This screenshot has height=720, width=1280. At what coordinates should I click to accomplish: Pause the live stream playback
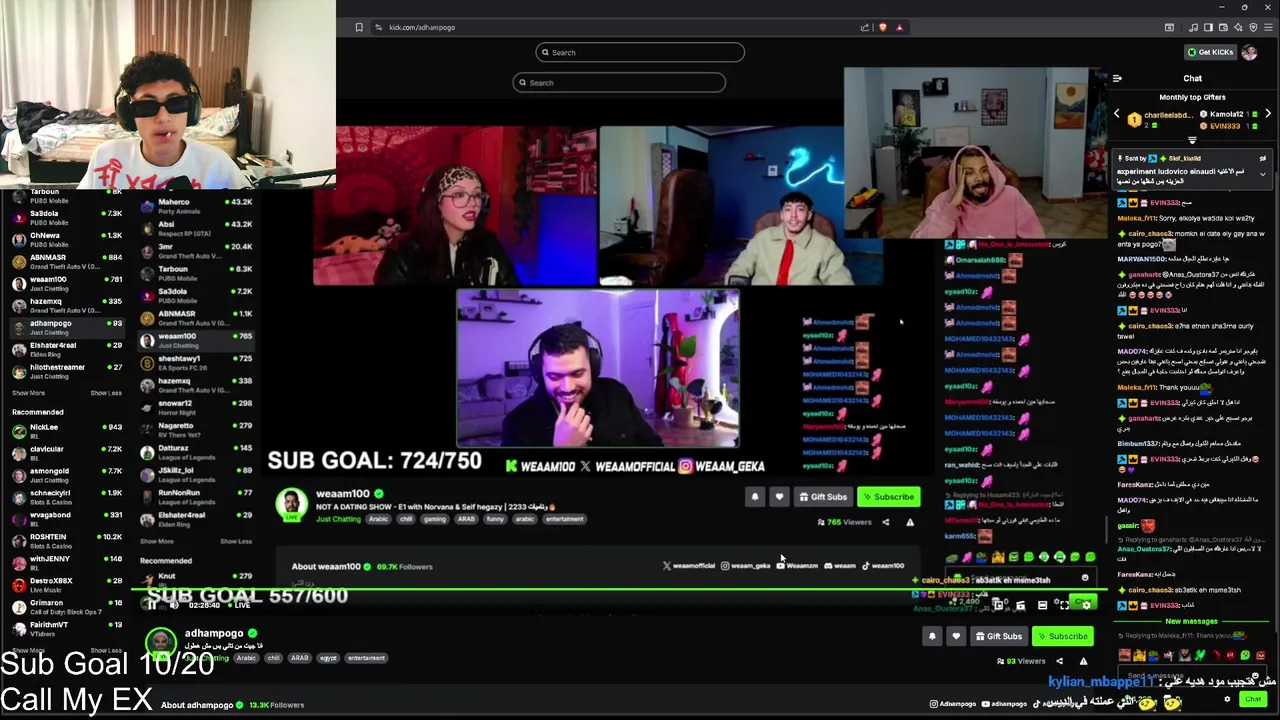click(x=152, y=604)
